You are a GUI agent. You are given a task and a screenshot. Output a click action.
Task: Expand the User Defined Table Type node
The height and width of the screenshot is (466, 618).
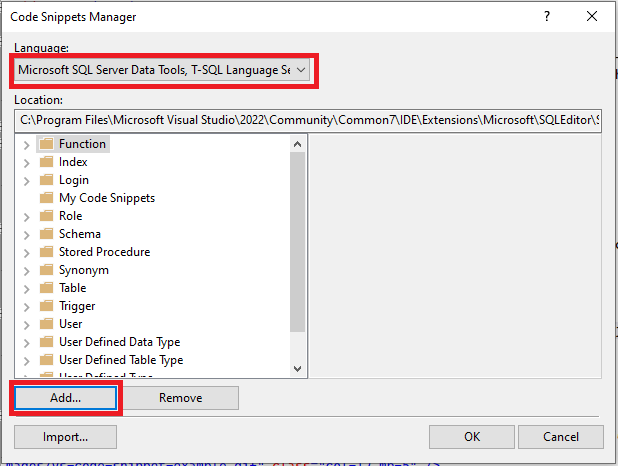coord(26,361)
